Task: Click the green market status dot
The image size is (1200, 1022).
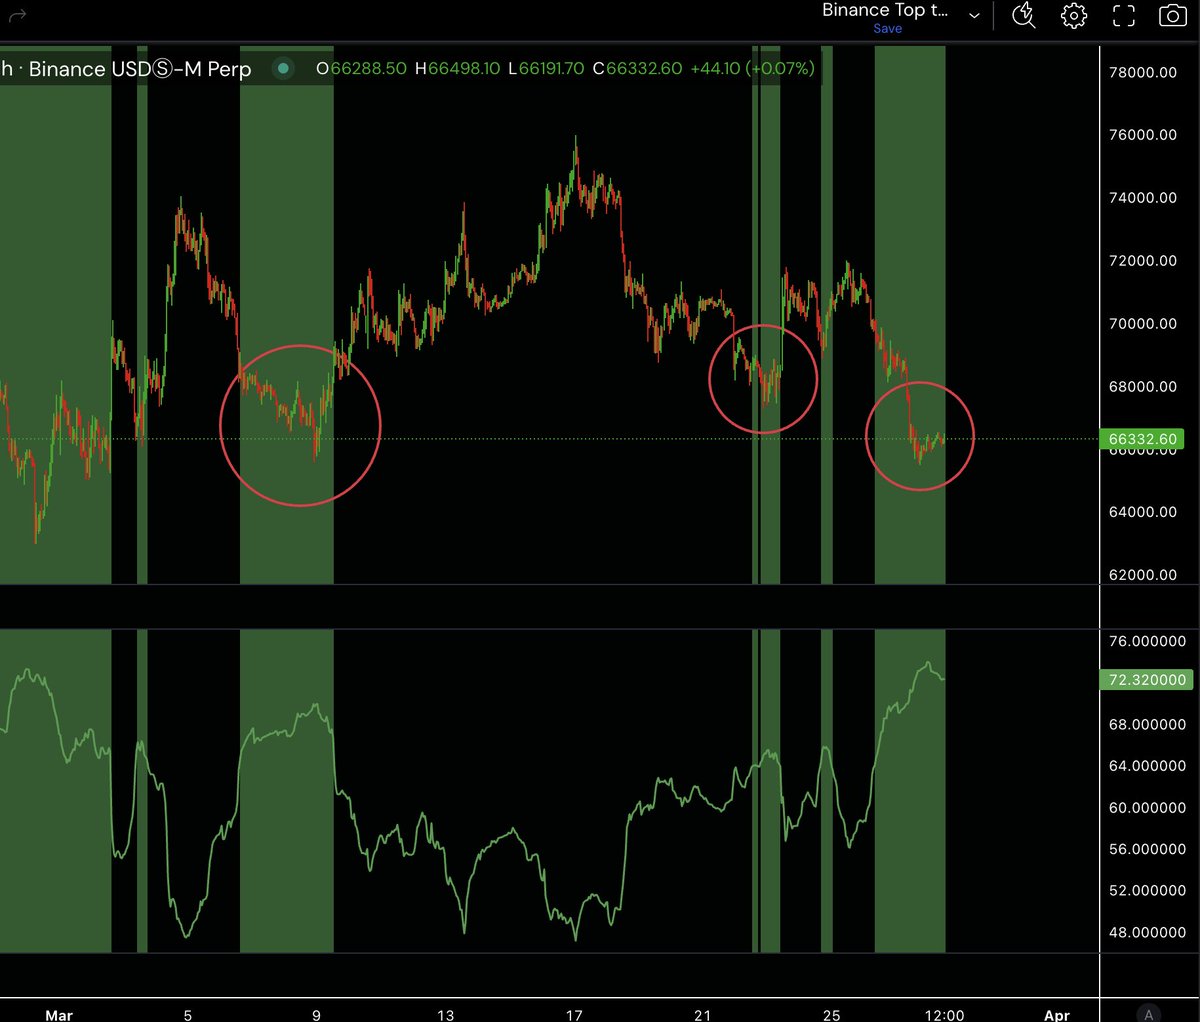Action: tap(284, 69)
